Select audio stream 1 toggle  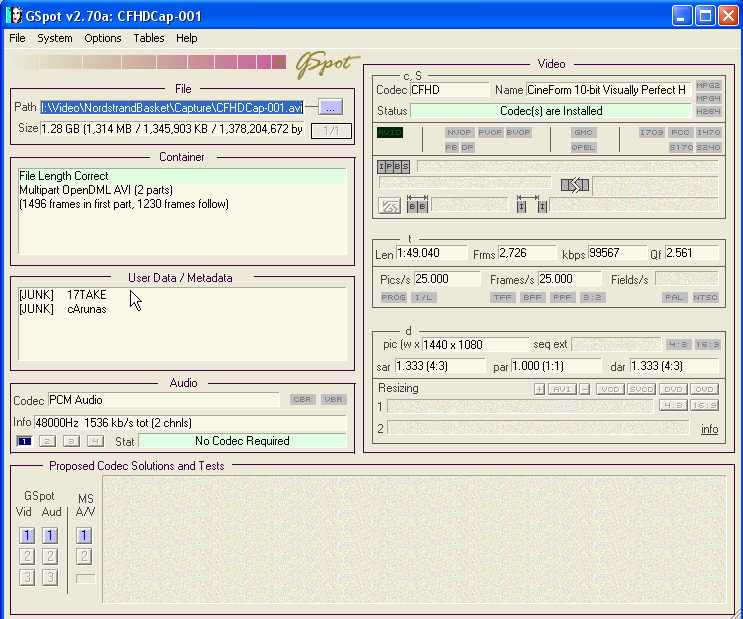click(x=24, y=441)
